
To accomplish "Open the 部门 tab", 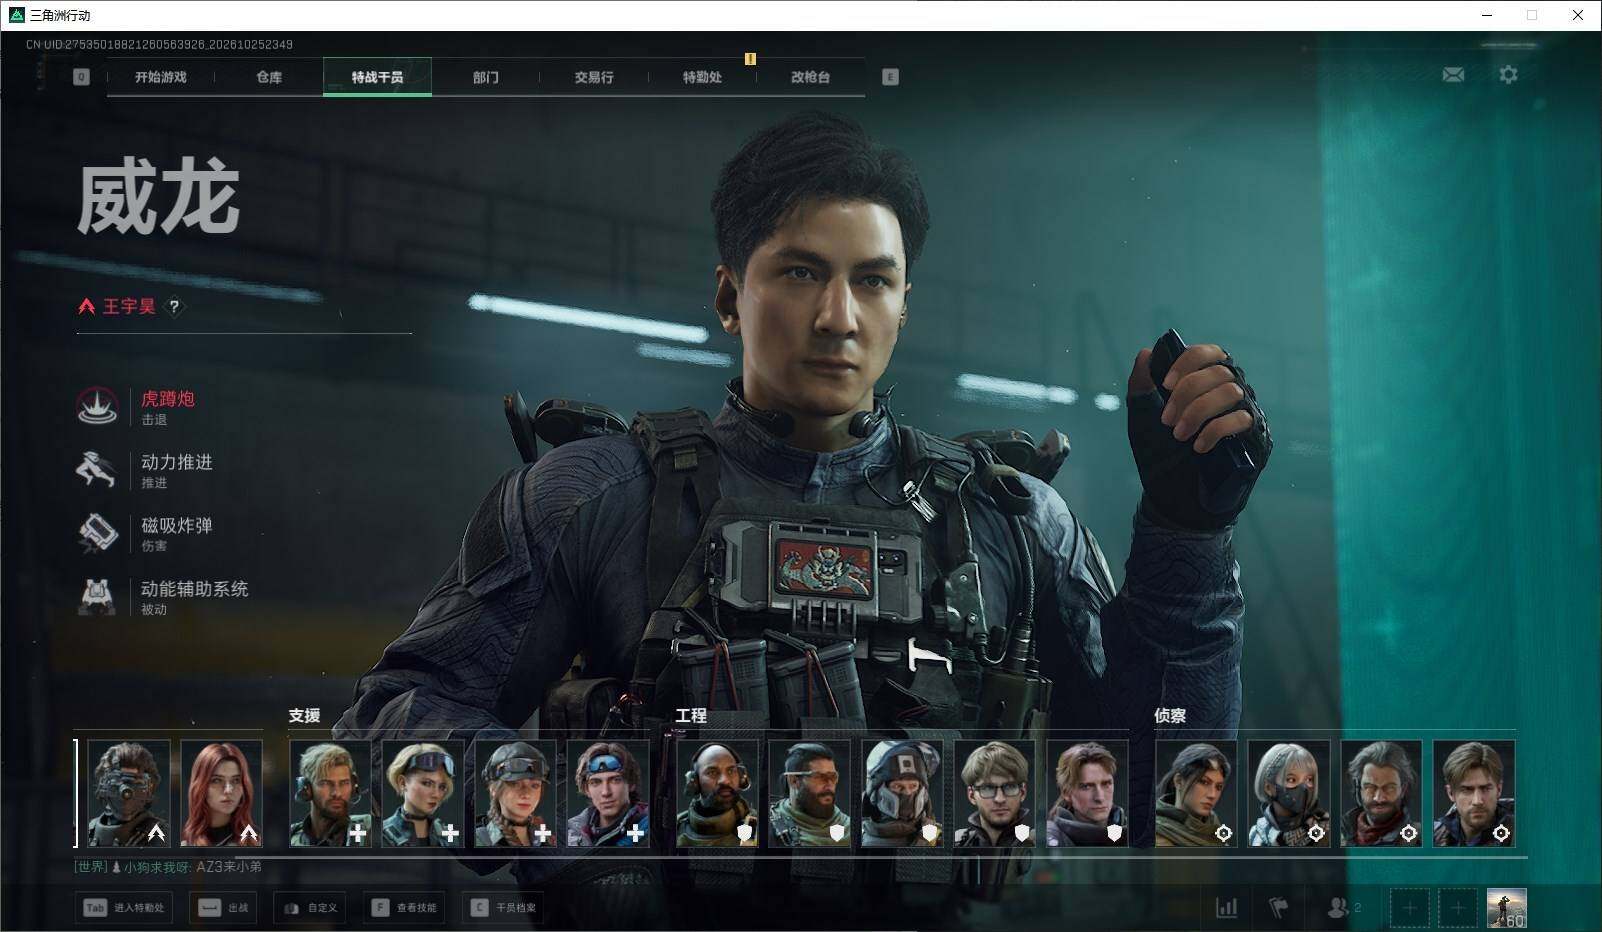I will pos(486,77).
